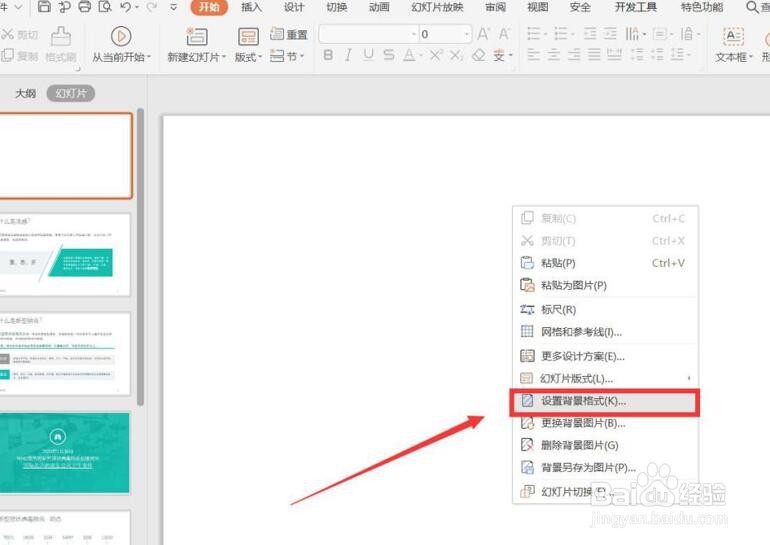Select the first blank slide thumbnail
The image size is (770, 545).
pos(65,156)
